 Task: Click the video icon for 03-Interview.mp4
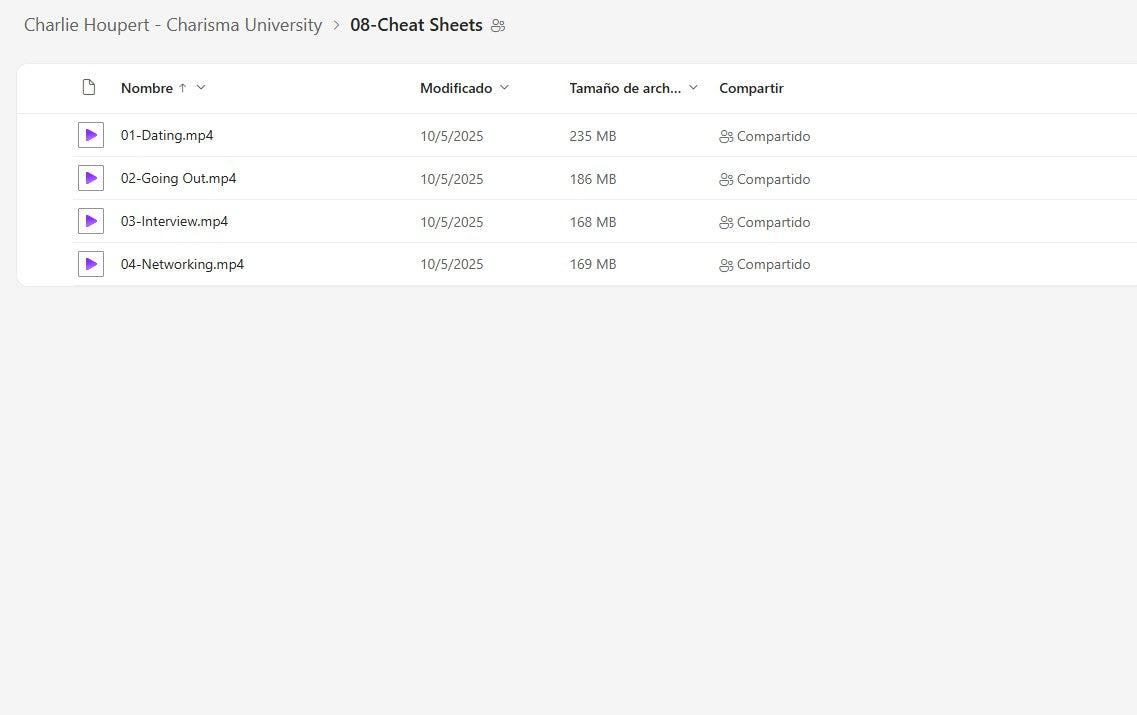[91, 221]
